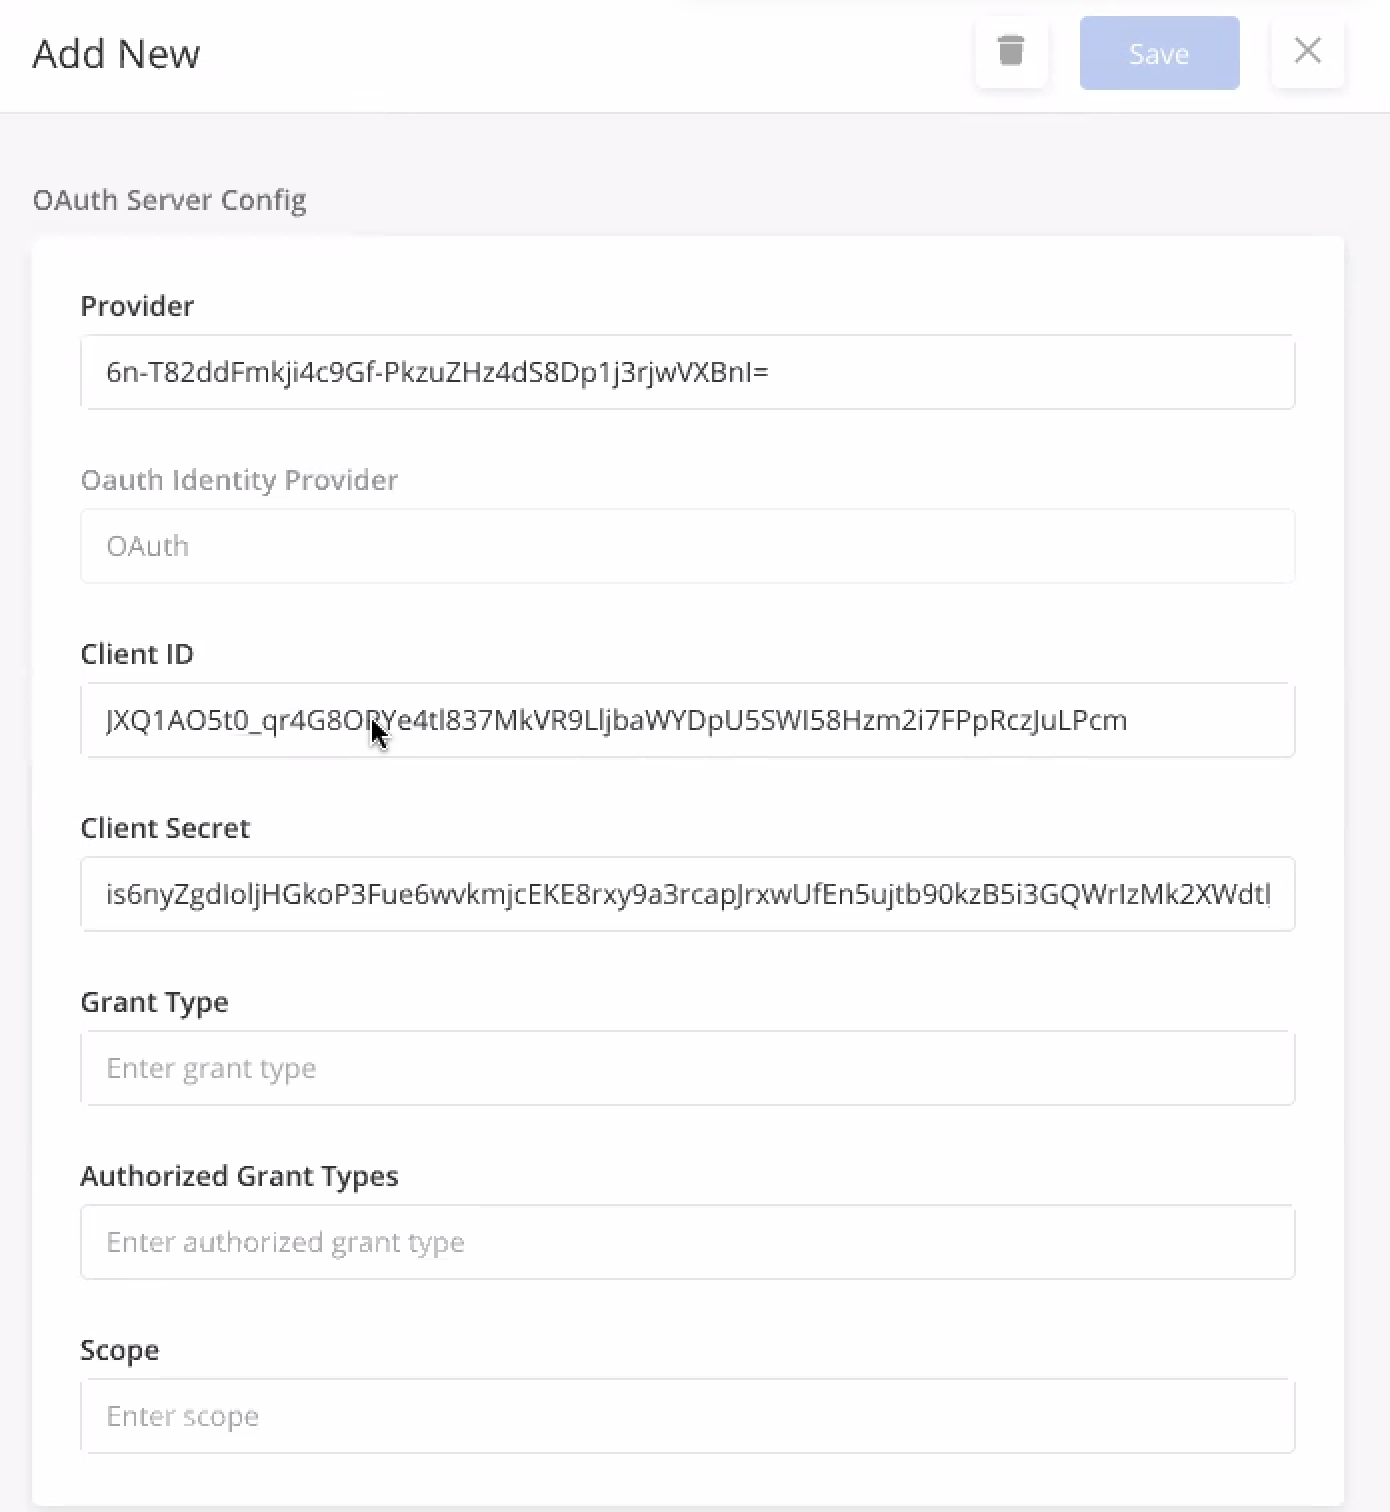Click the OAuth Server Config heading
Screen dimensions: 1390x1512
pos(170,200)
